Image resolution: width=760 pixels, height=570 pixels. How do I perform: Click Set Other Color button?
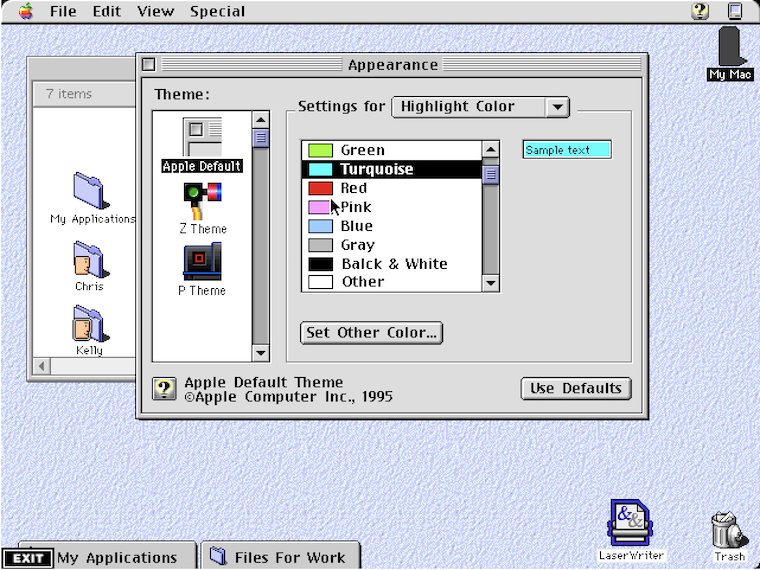click(371, 332)
